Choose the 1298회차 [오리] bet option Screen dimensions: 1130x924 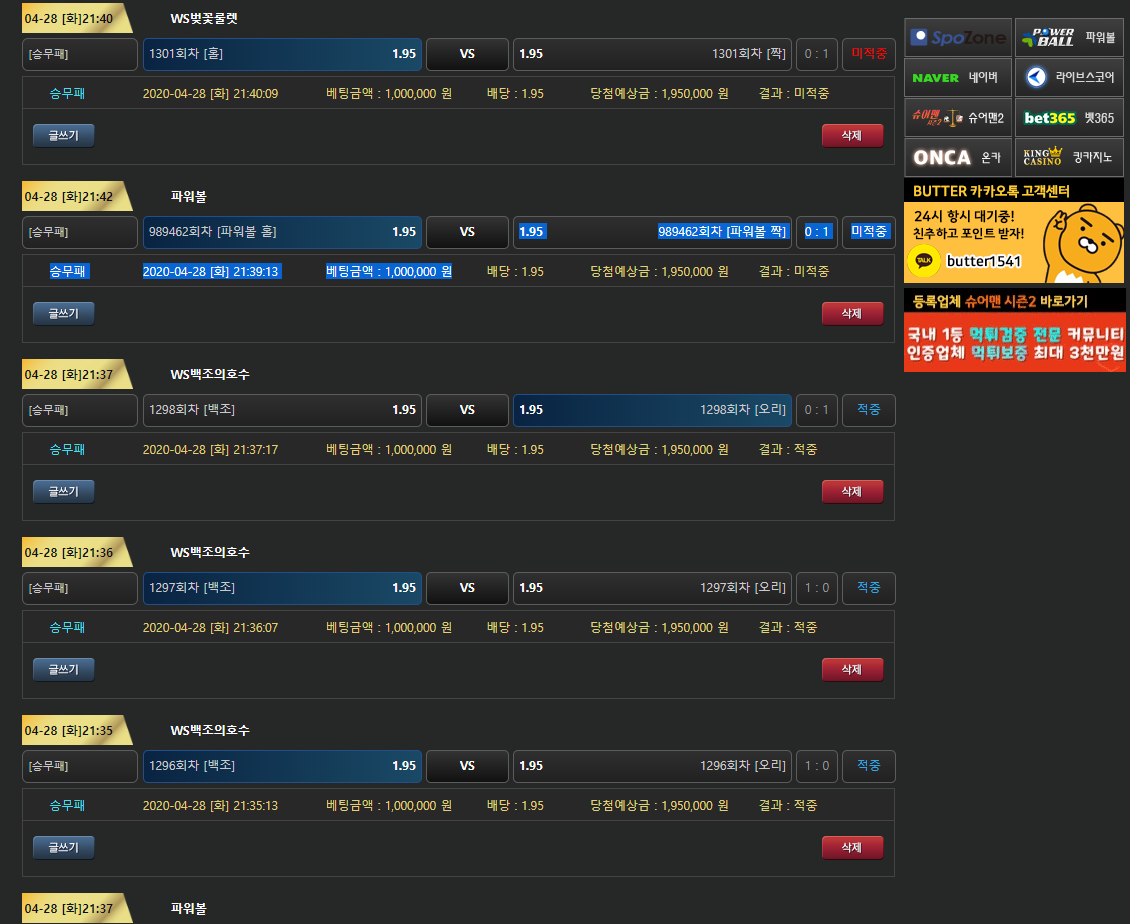point(652,410)
